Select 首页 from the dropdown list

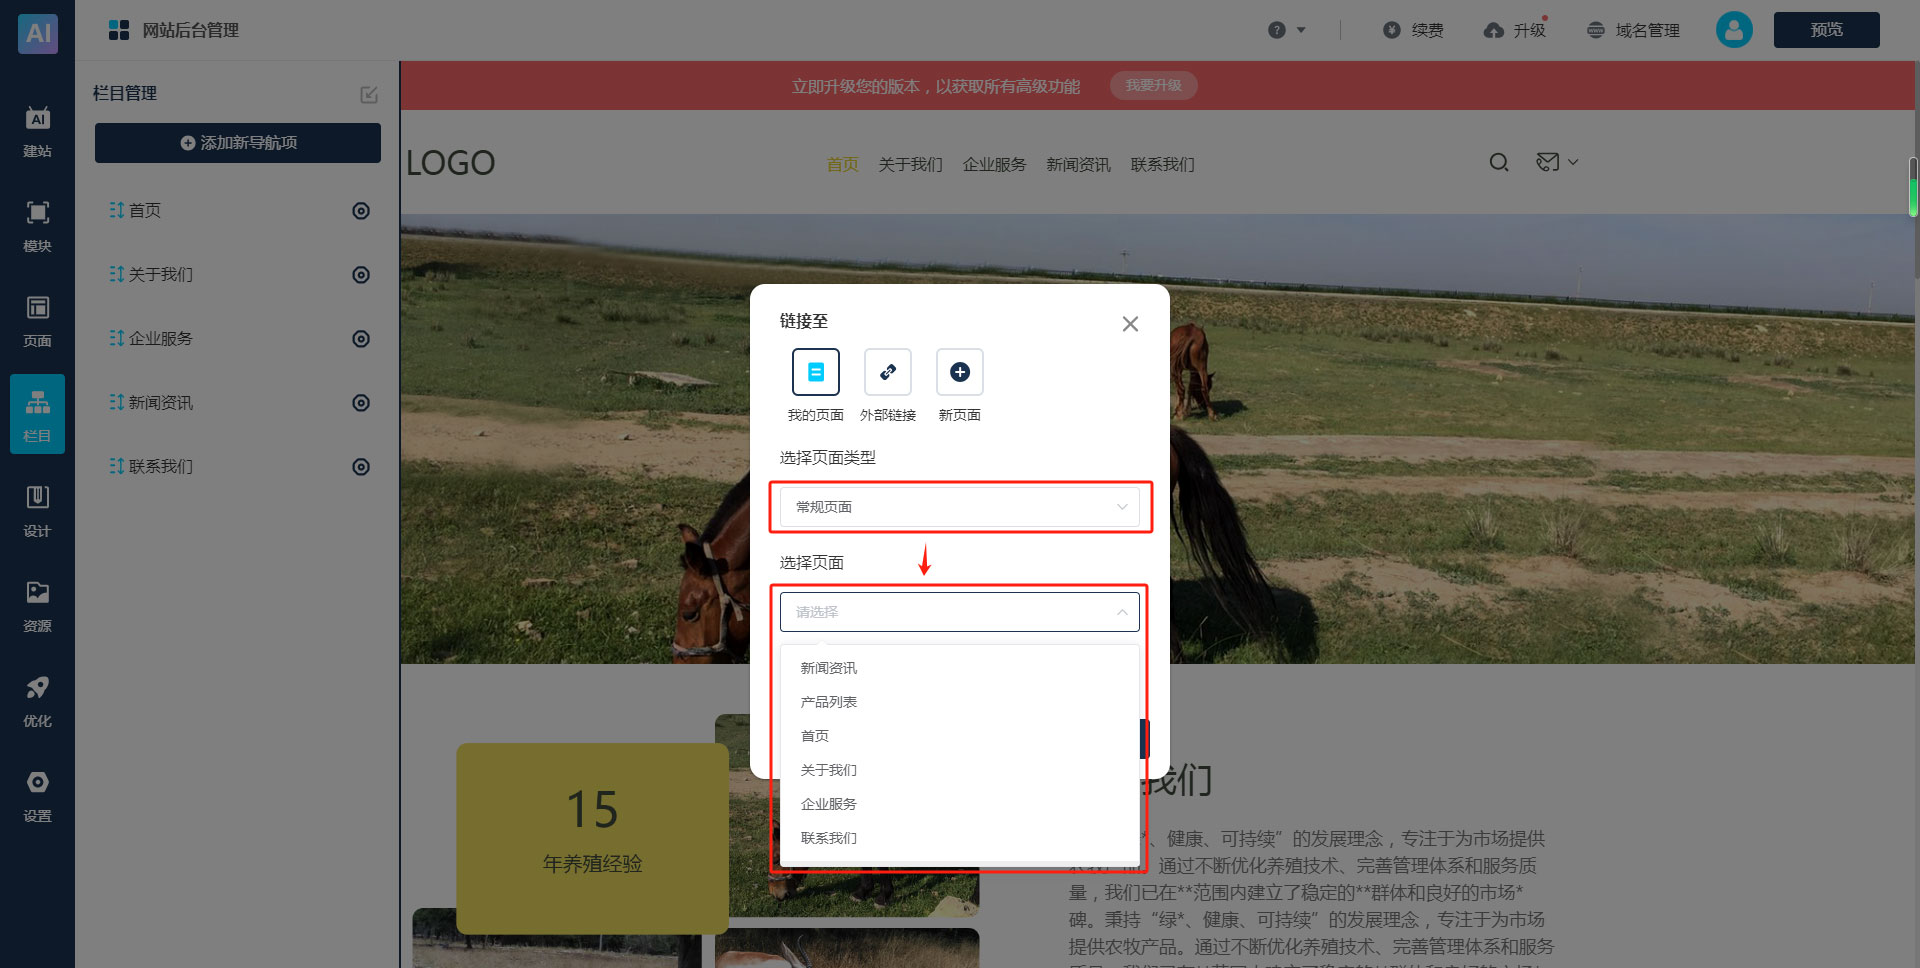pyautogui.click(x=960, y=736)
